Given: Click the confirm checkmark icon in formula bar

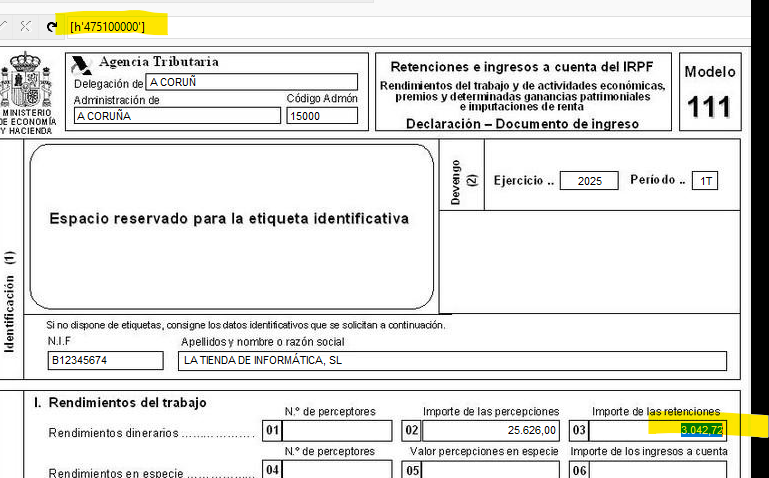Looking at the screenshot, I should tap(5, 26).
